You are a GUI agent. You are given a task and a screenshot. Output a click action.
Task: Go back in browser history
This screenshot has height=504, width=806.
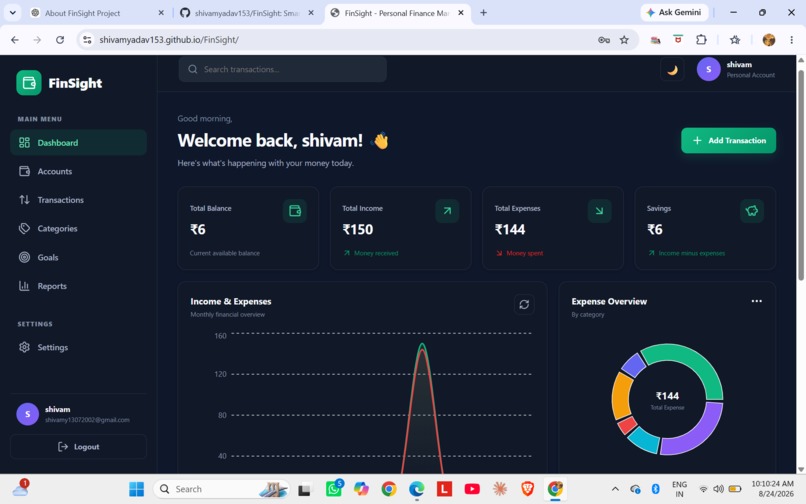click(15, 40)
